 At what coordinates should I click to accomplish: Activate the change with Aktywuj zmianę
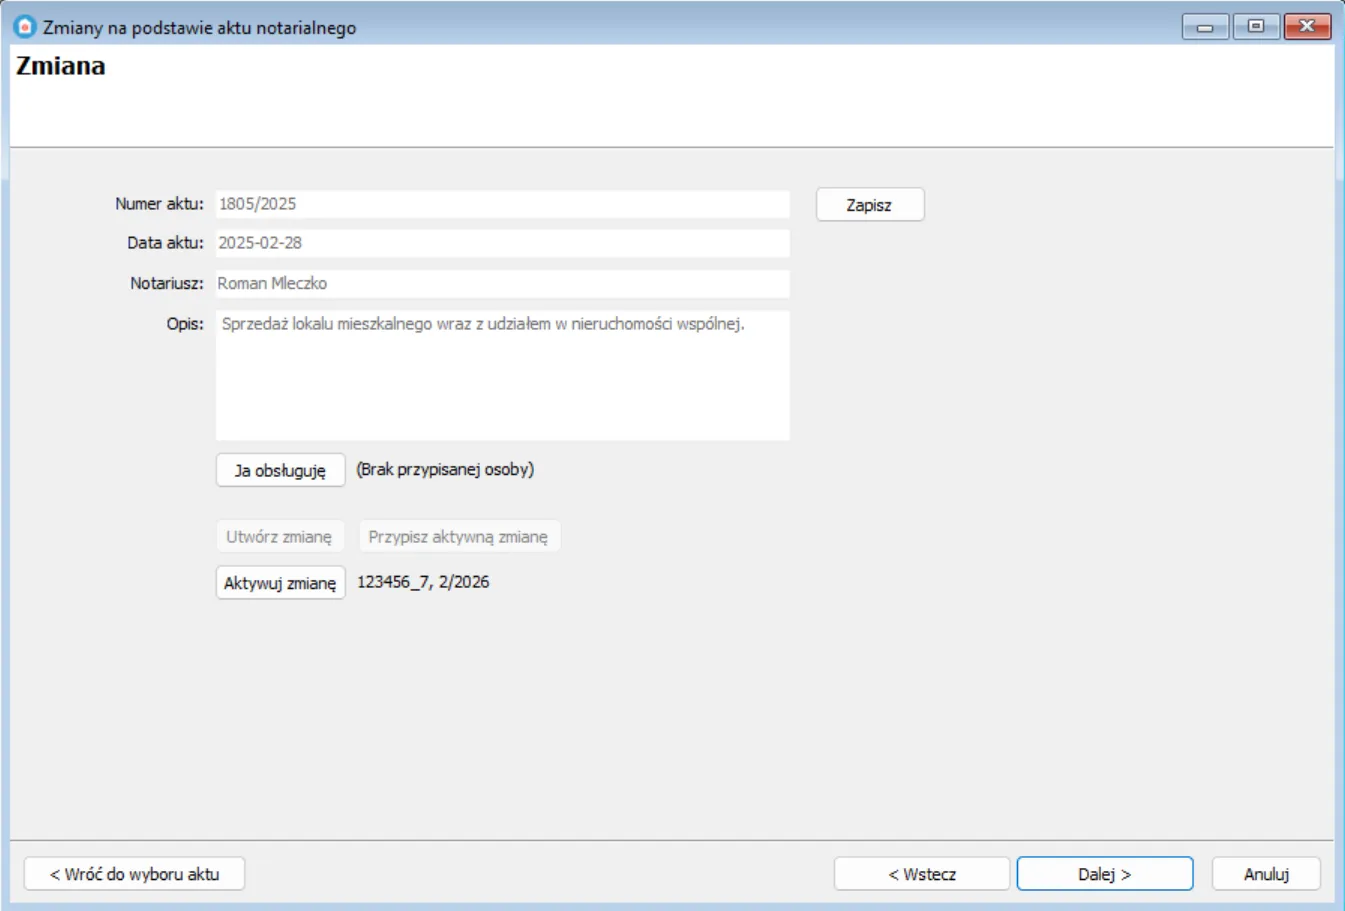click(280, 583)
